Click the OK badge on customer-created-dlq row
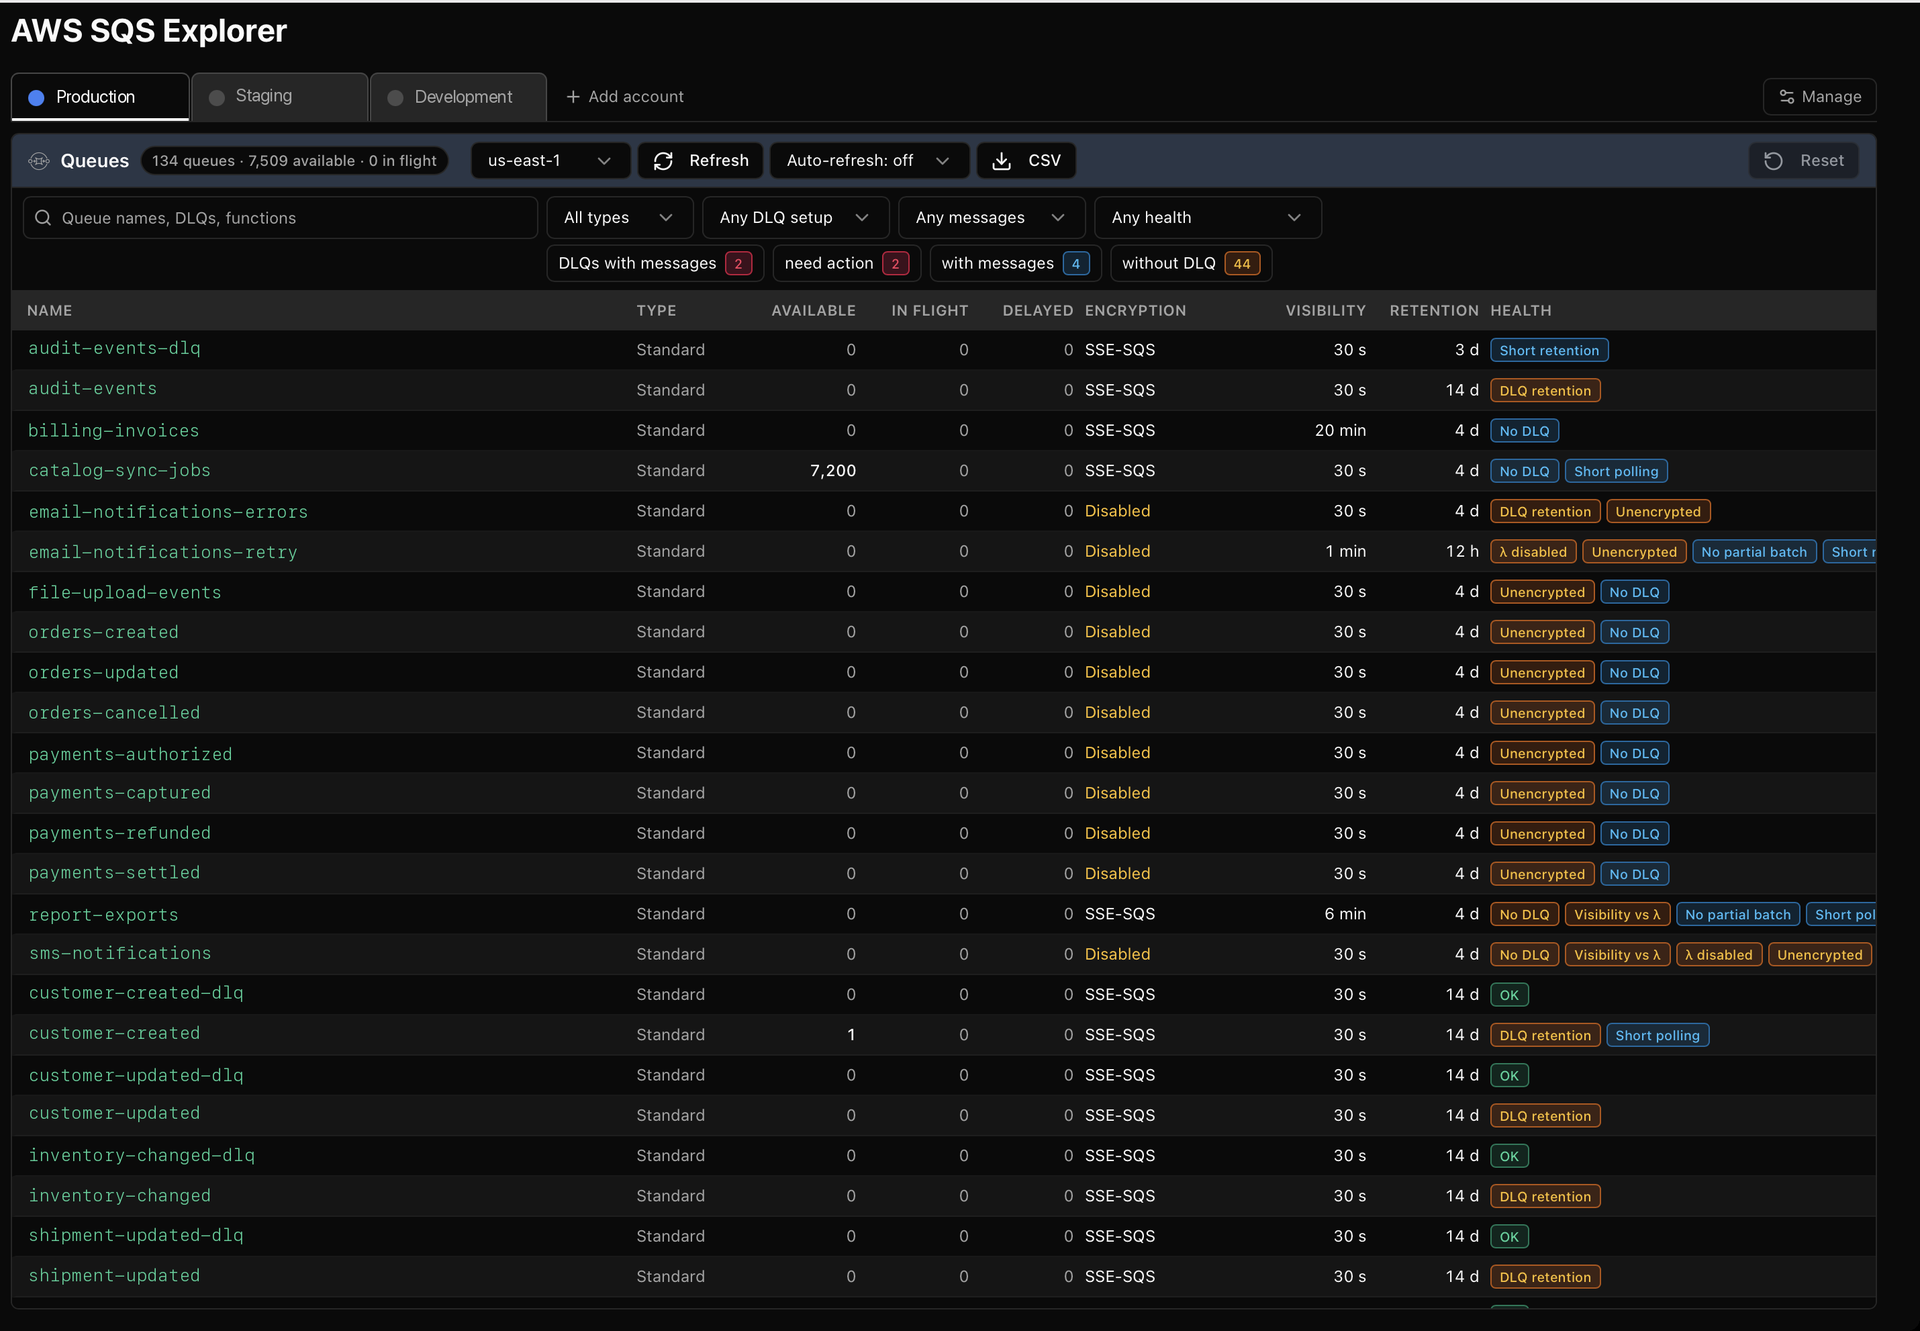The image size is (1920, 1331). pyautogui.click(x=1509, y=996)
